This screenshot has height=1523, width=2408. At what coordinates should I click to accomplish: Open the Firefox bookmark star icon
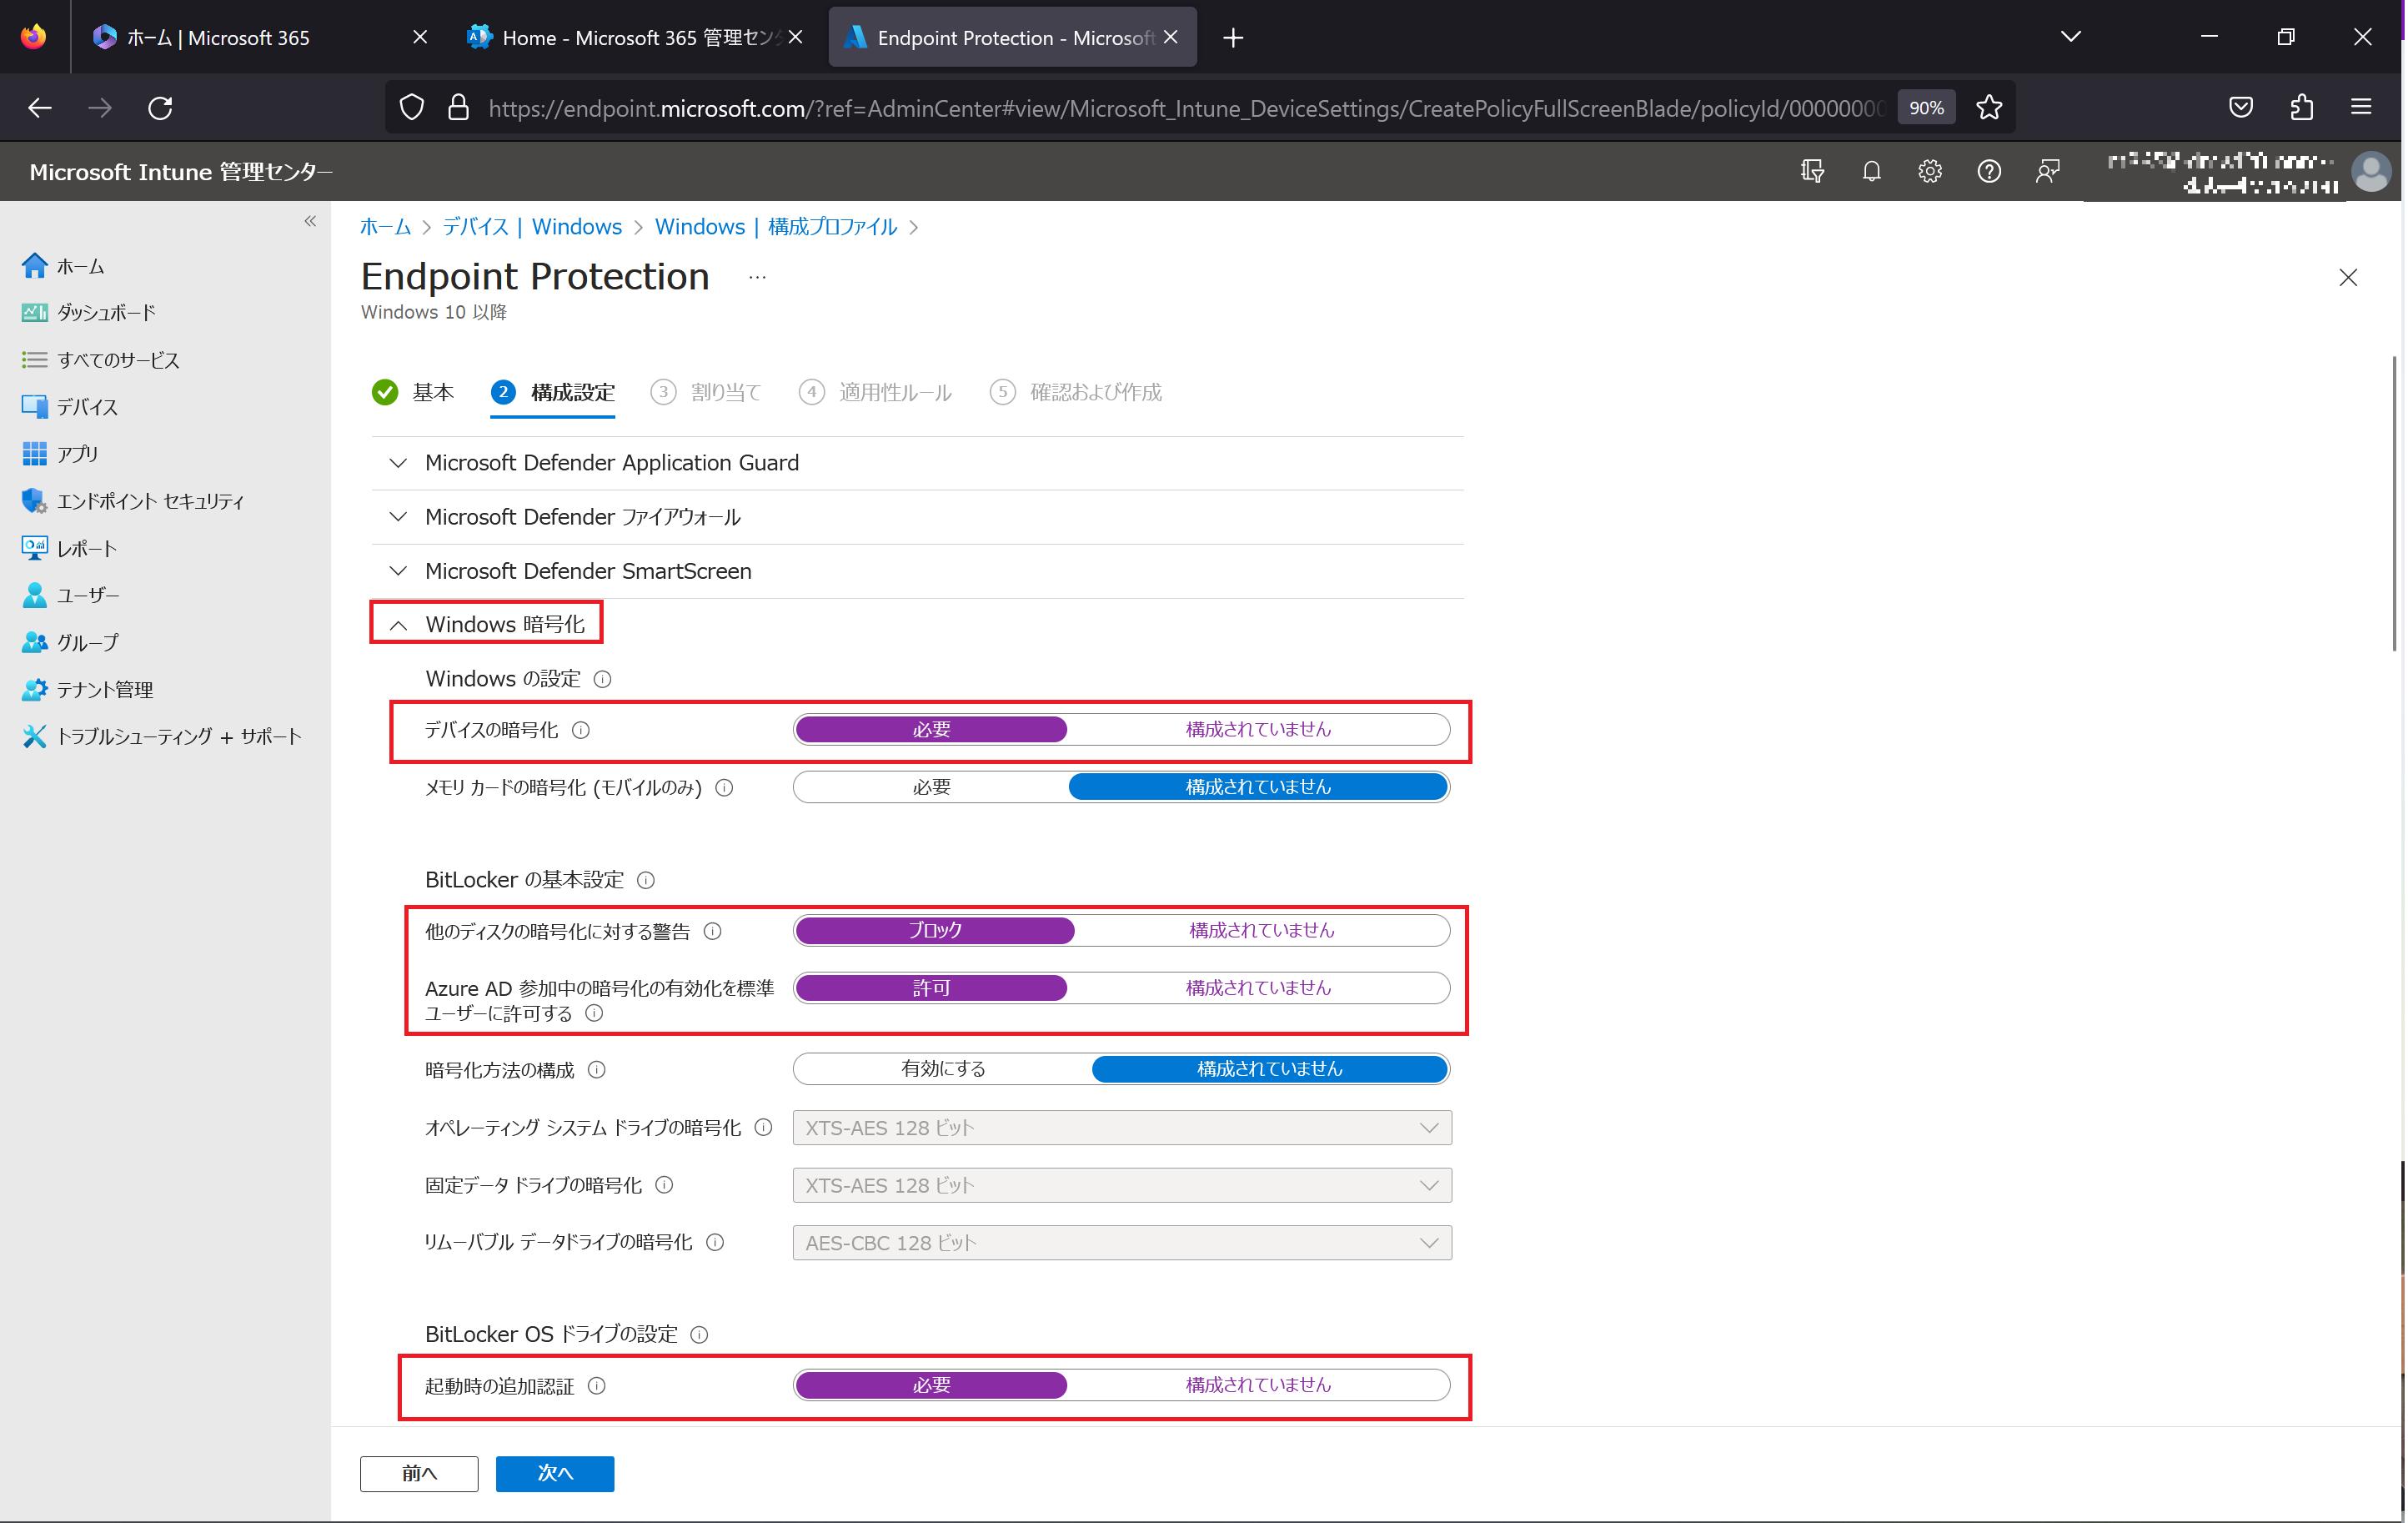[x=1989, y=107]
